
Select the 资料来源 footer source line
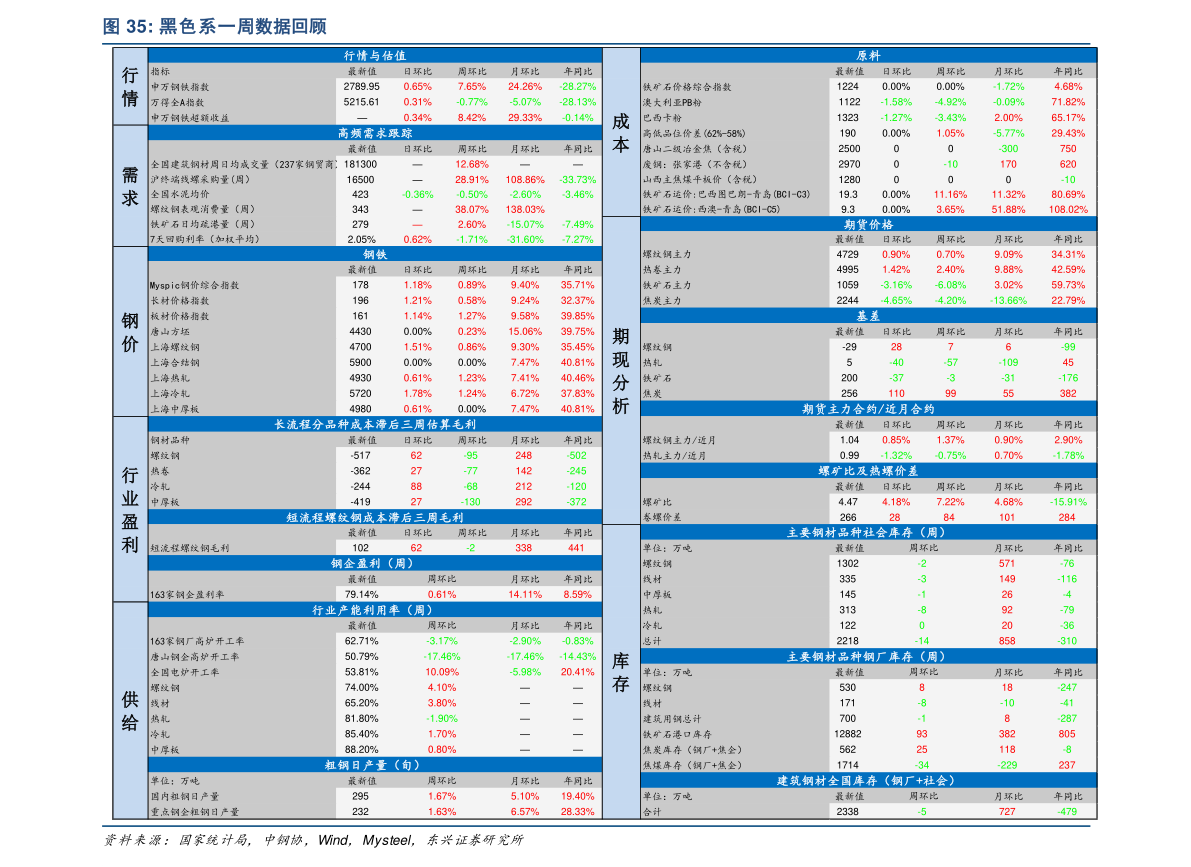point(314,840)
